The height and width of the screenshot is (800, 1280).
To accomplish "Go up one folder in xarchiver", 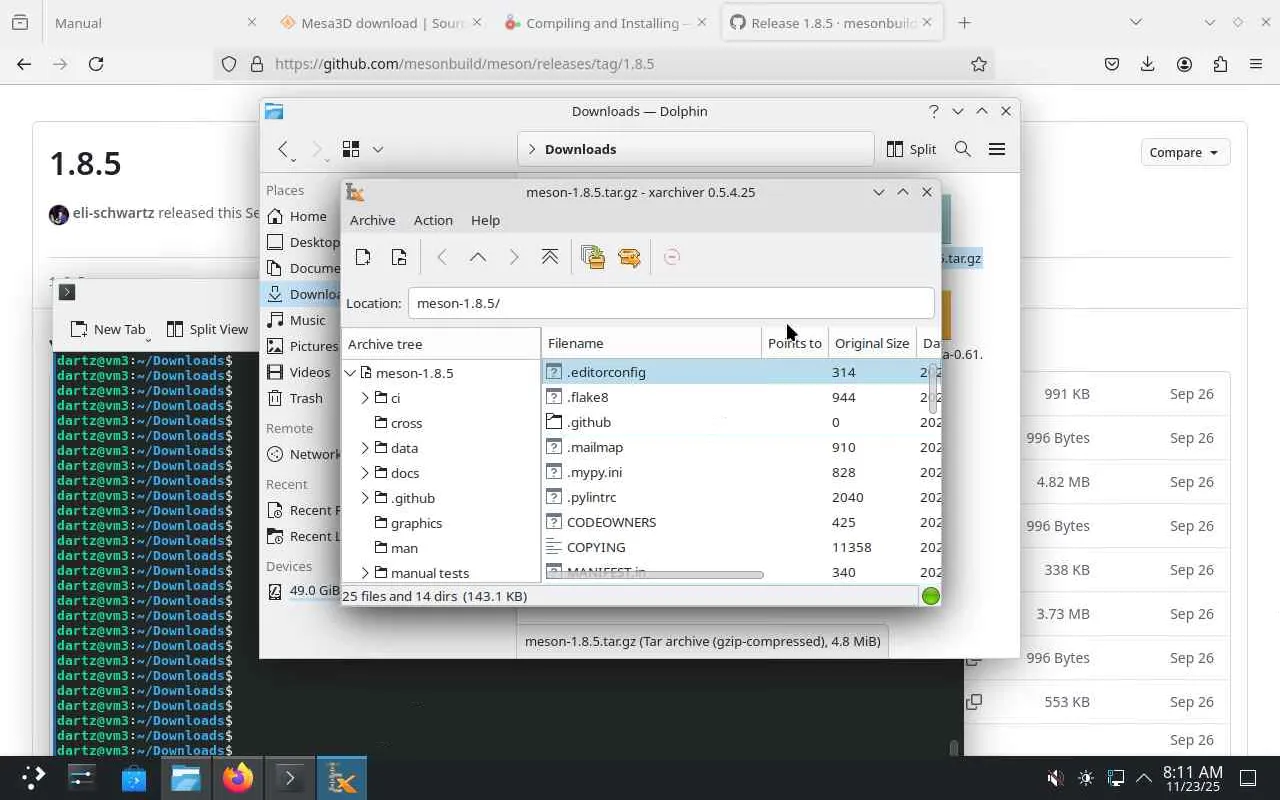I will (478, 257).
